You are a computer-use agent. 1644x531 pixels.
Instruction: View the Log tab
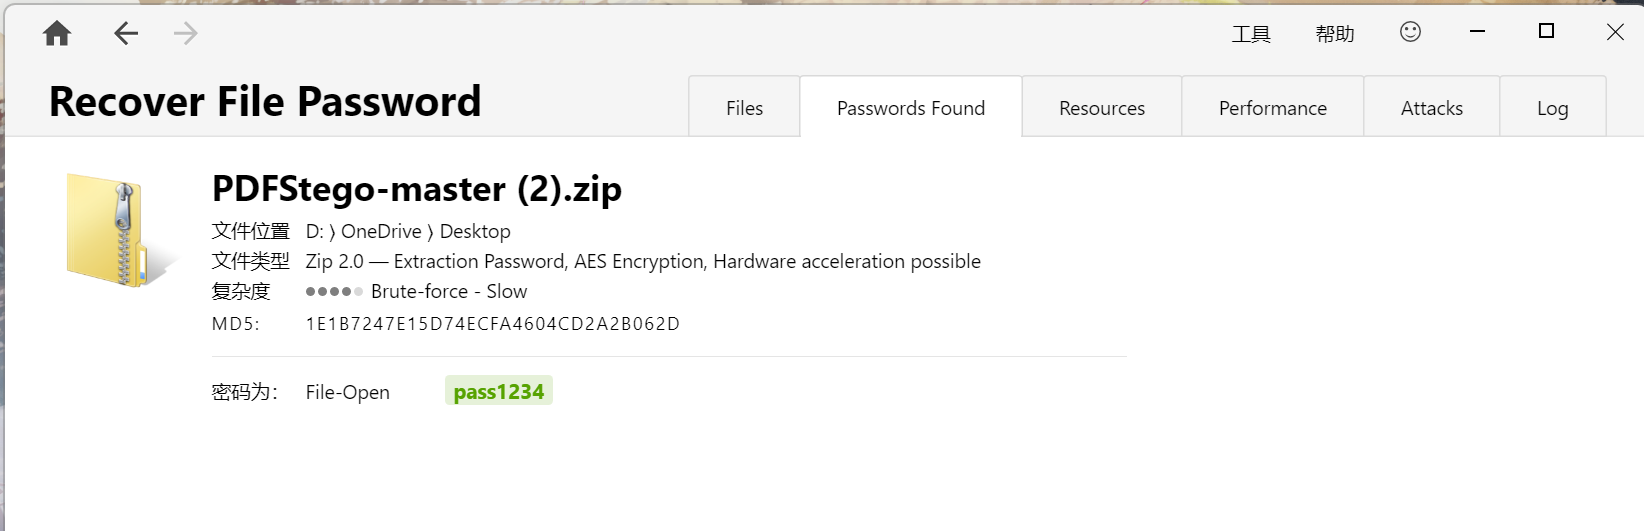point(1552,108)
